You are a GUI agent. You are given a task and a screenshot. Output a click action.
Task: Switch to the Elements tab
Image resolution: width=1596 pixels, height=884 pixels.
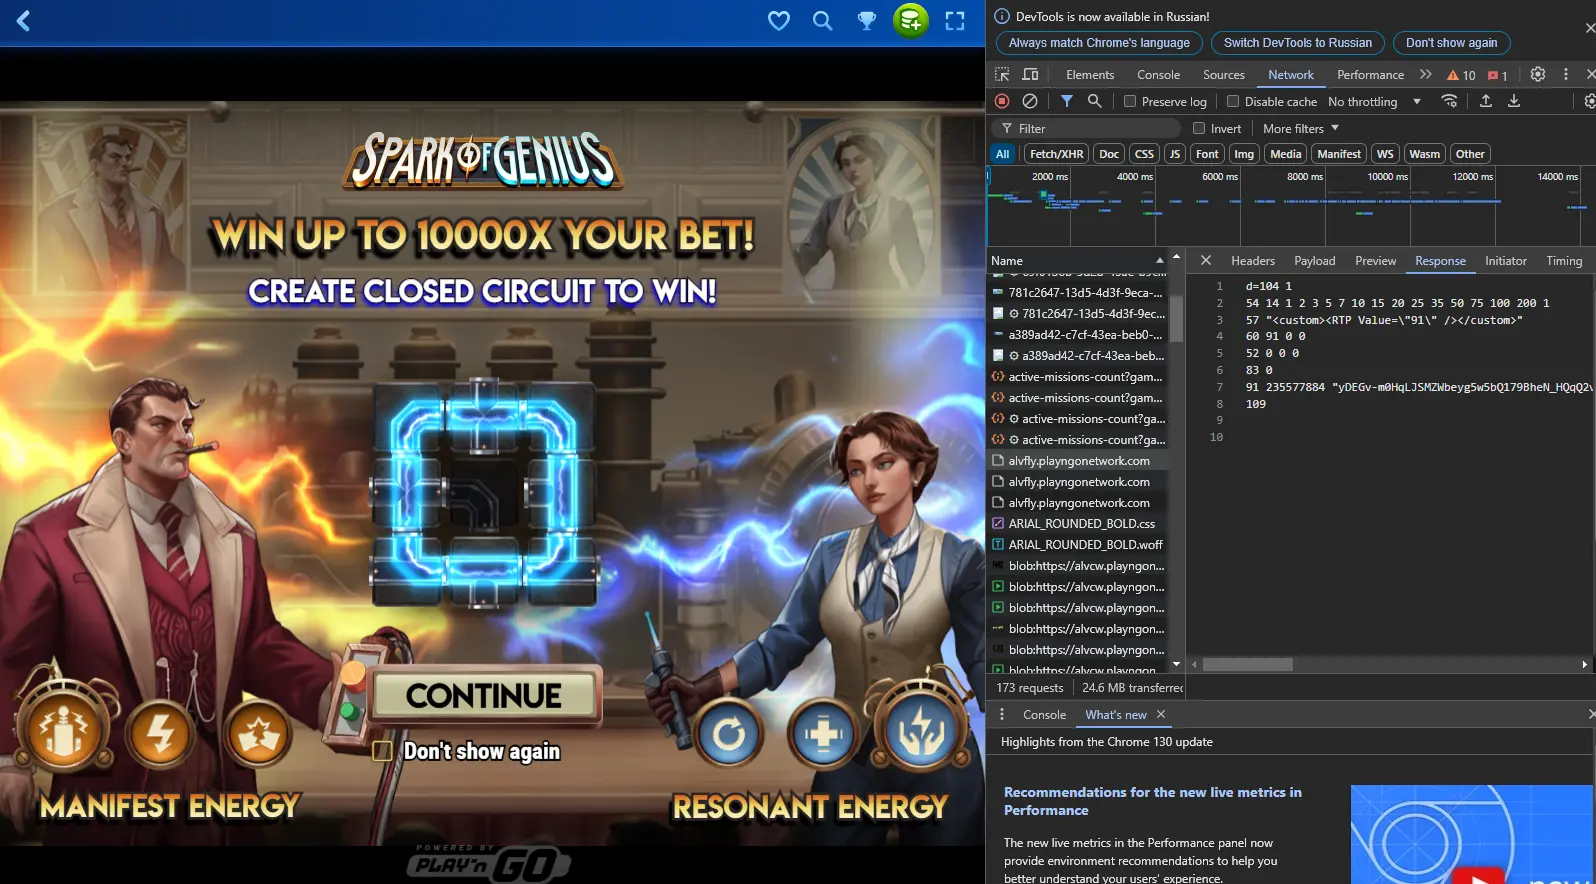pyautogui.click(x=1090, y=75)
